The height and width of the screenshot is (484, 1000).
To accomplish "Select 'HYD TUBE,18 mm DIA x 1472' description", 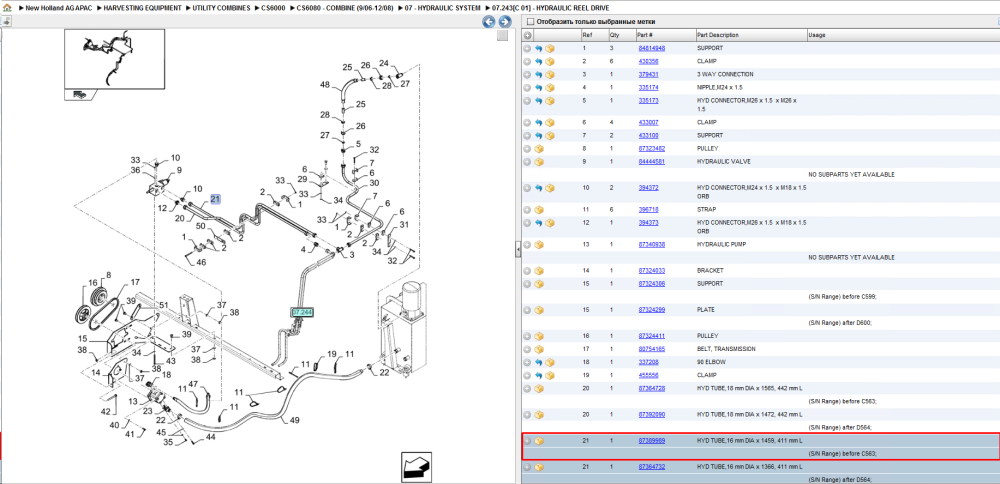I will [x=749, y=415].
